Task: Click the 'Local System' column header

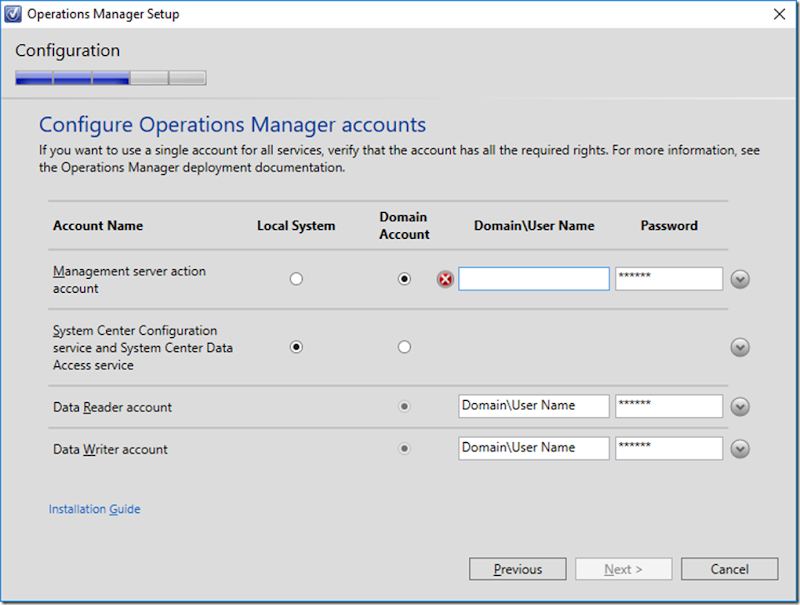Action: [296, 225]
